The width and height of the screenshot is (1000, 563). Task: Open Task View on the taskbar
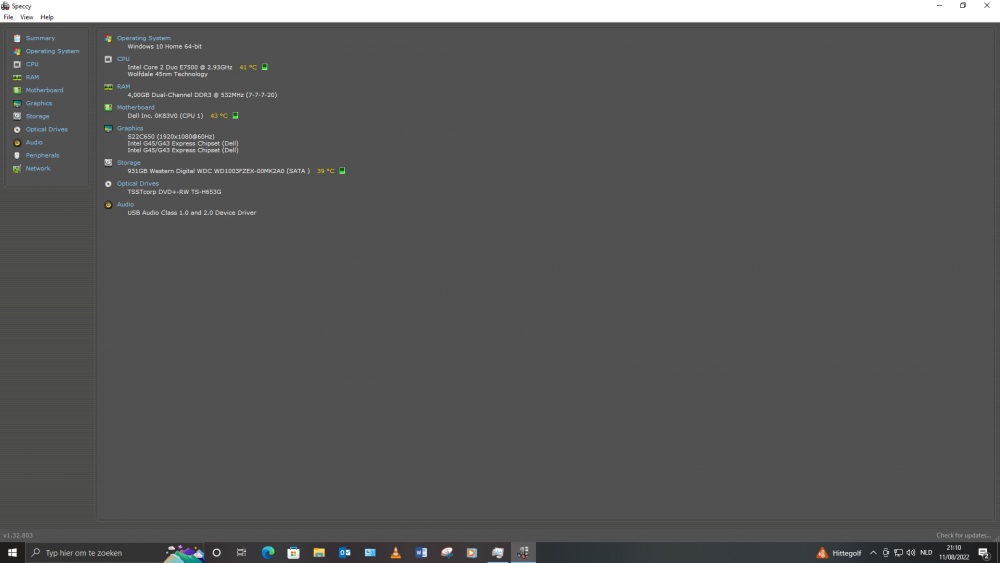pos(241,553)
